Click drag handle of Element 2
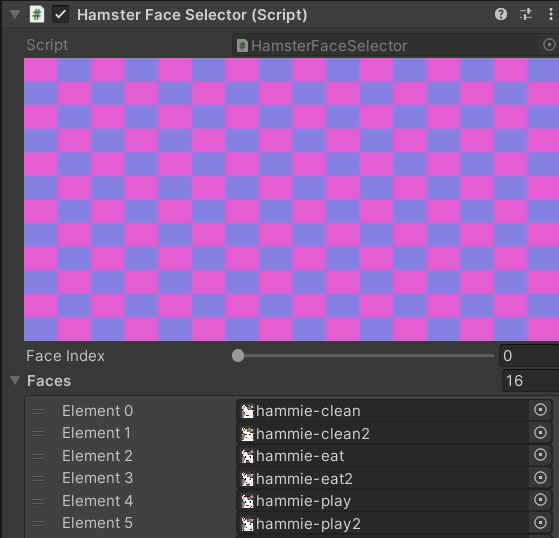The image size is (559, 538). [x=38, y=456]
